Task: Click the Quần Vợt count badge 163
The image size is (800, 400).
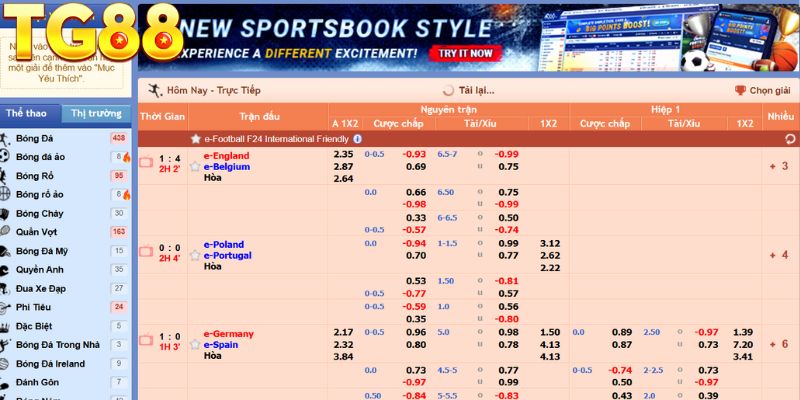Action: [118, 232]
